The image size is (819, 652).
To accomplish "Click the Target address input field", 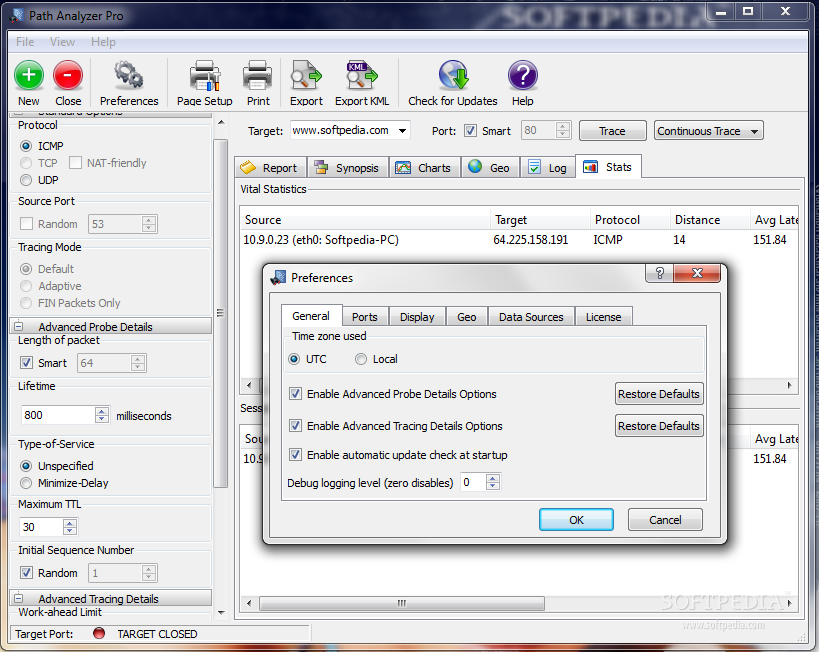I will (343, 131).
